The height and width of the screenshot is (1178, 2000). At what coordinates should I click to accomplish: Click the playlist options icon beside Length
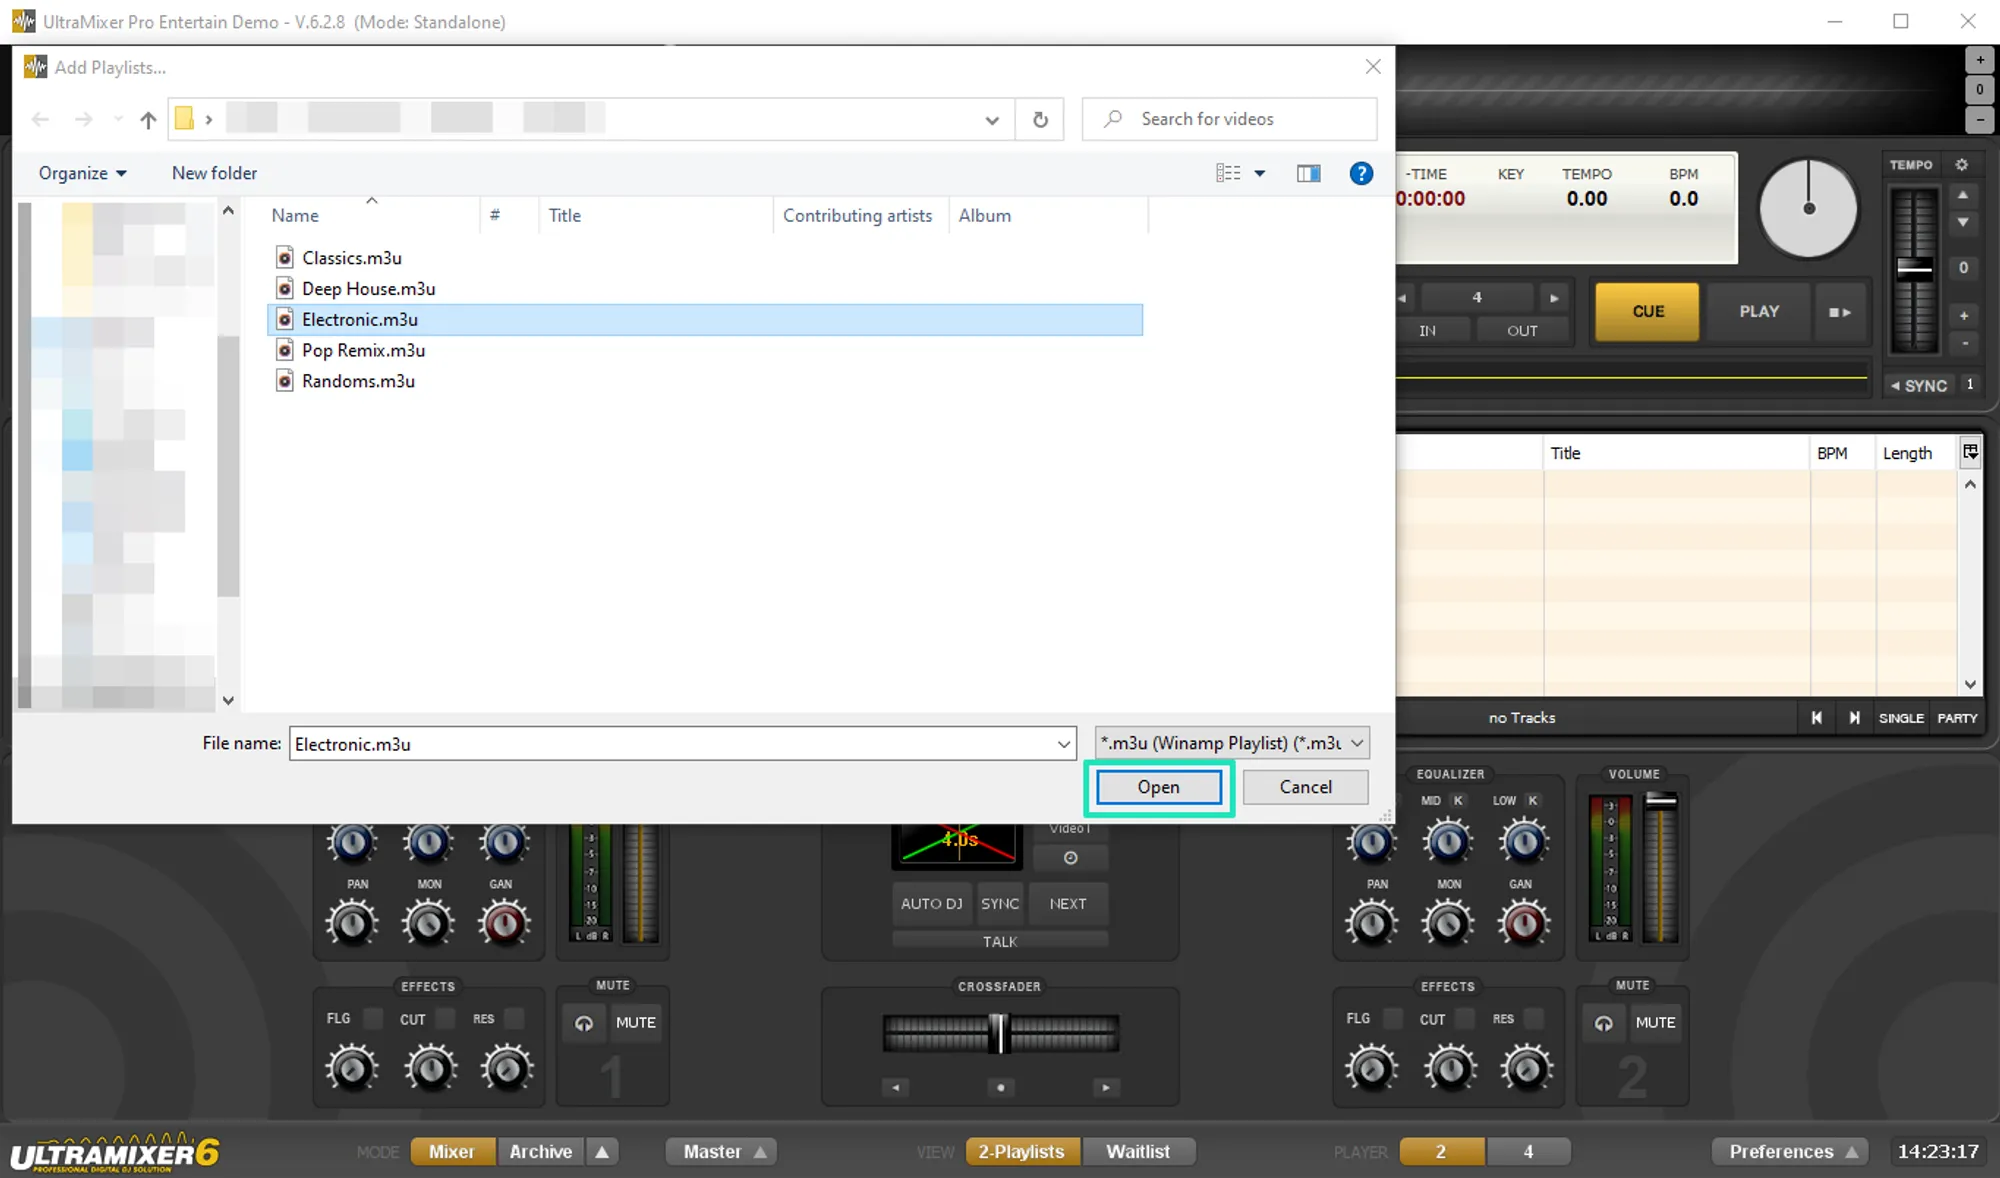pyautogui.click(x=1969, y=453)
